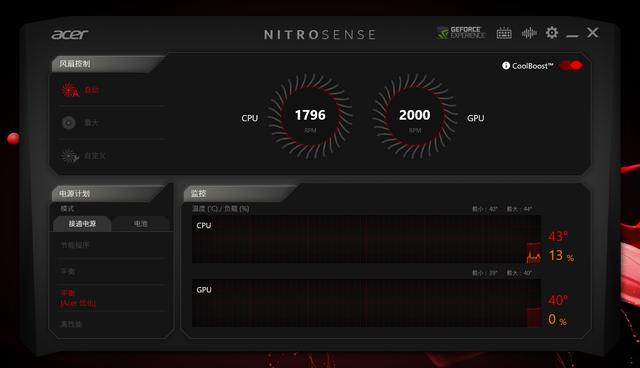Switch to the battery (电池) tab
The width and height of the screenshot is (640, 368).
[141, 224]
